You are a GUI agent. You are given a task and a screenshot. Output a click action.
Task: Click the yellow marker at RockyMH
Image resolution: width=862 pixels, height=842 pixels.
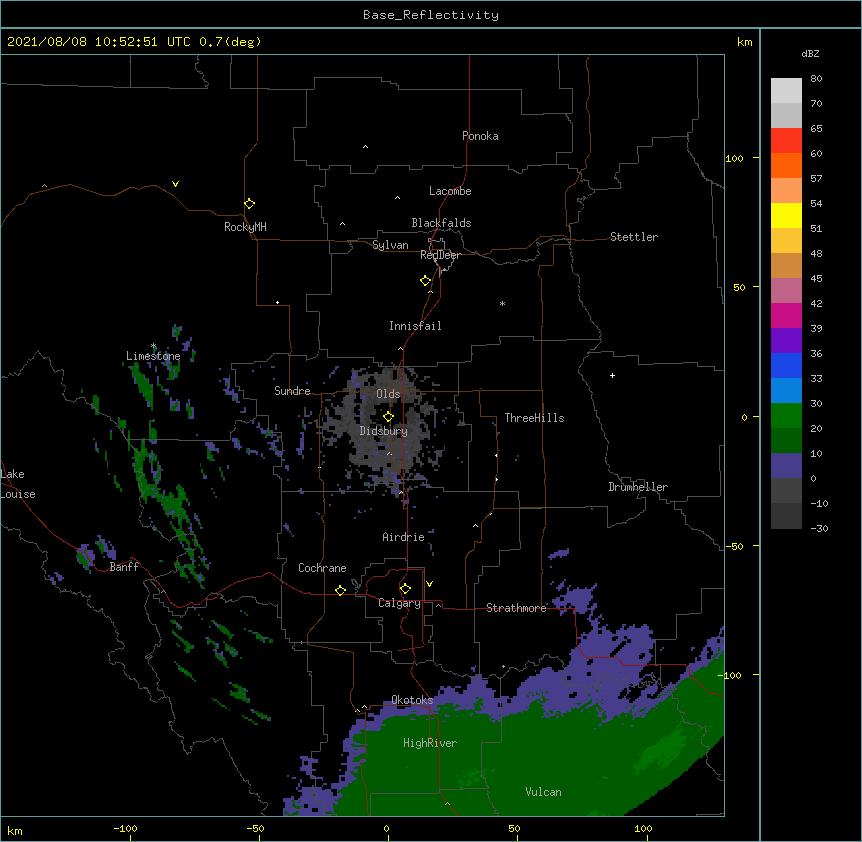coord(250,204)
